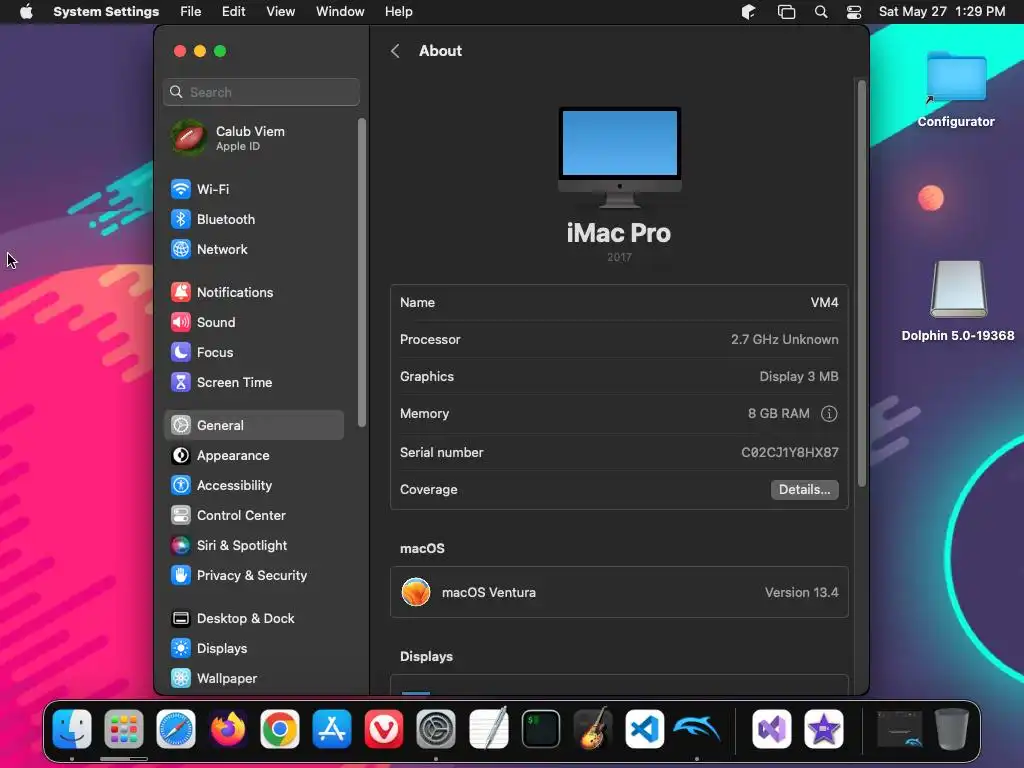The height and width of the screenshot is (768, 1024).
Task: Open the Apple menu
Action: 26,12
